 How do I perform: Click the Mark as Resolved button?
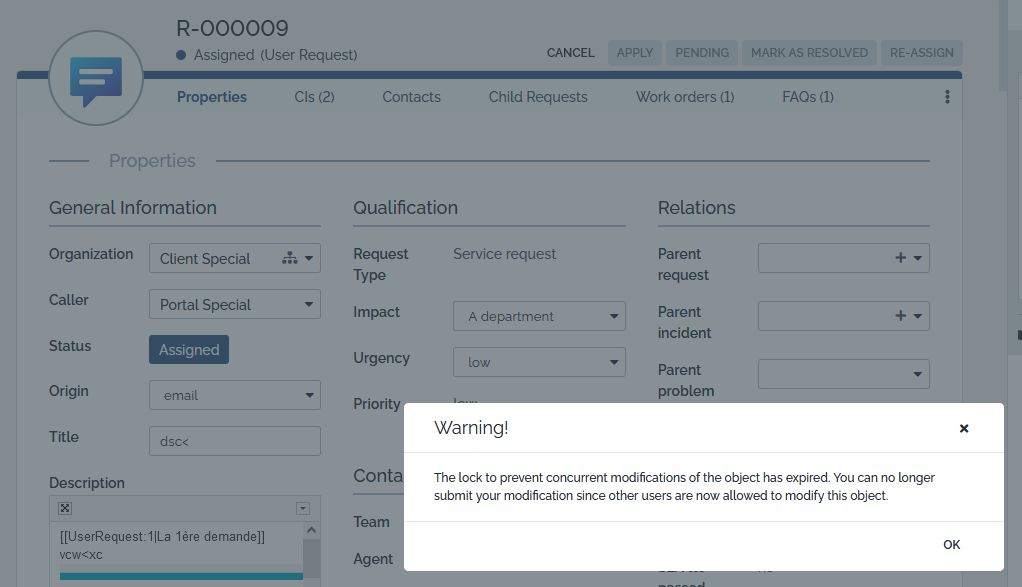click(809, 53)
